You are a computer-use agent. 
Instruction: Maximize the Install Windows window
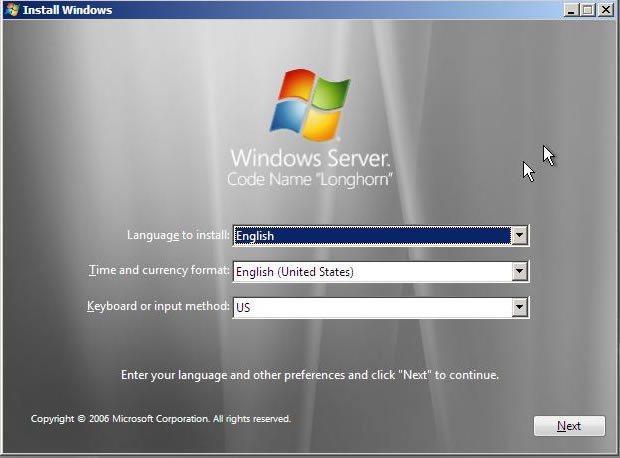[588, 10]
